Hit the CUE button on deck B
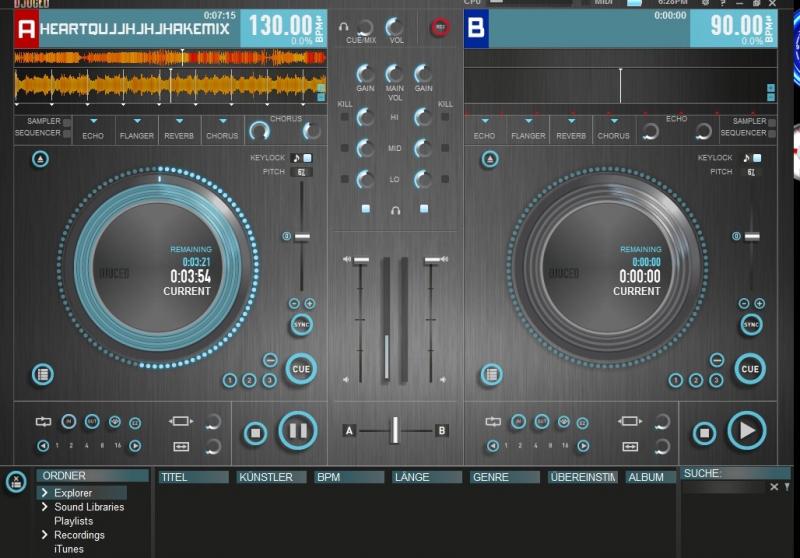 coord(750,369)
